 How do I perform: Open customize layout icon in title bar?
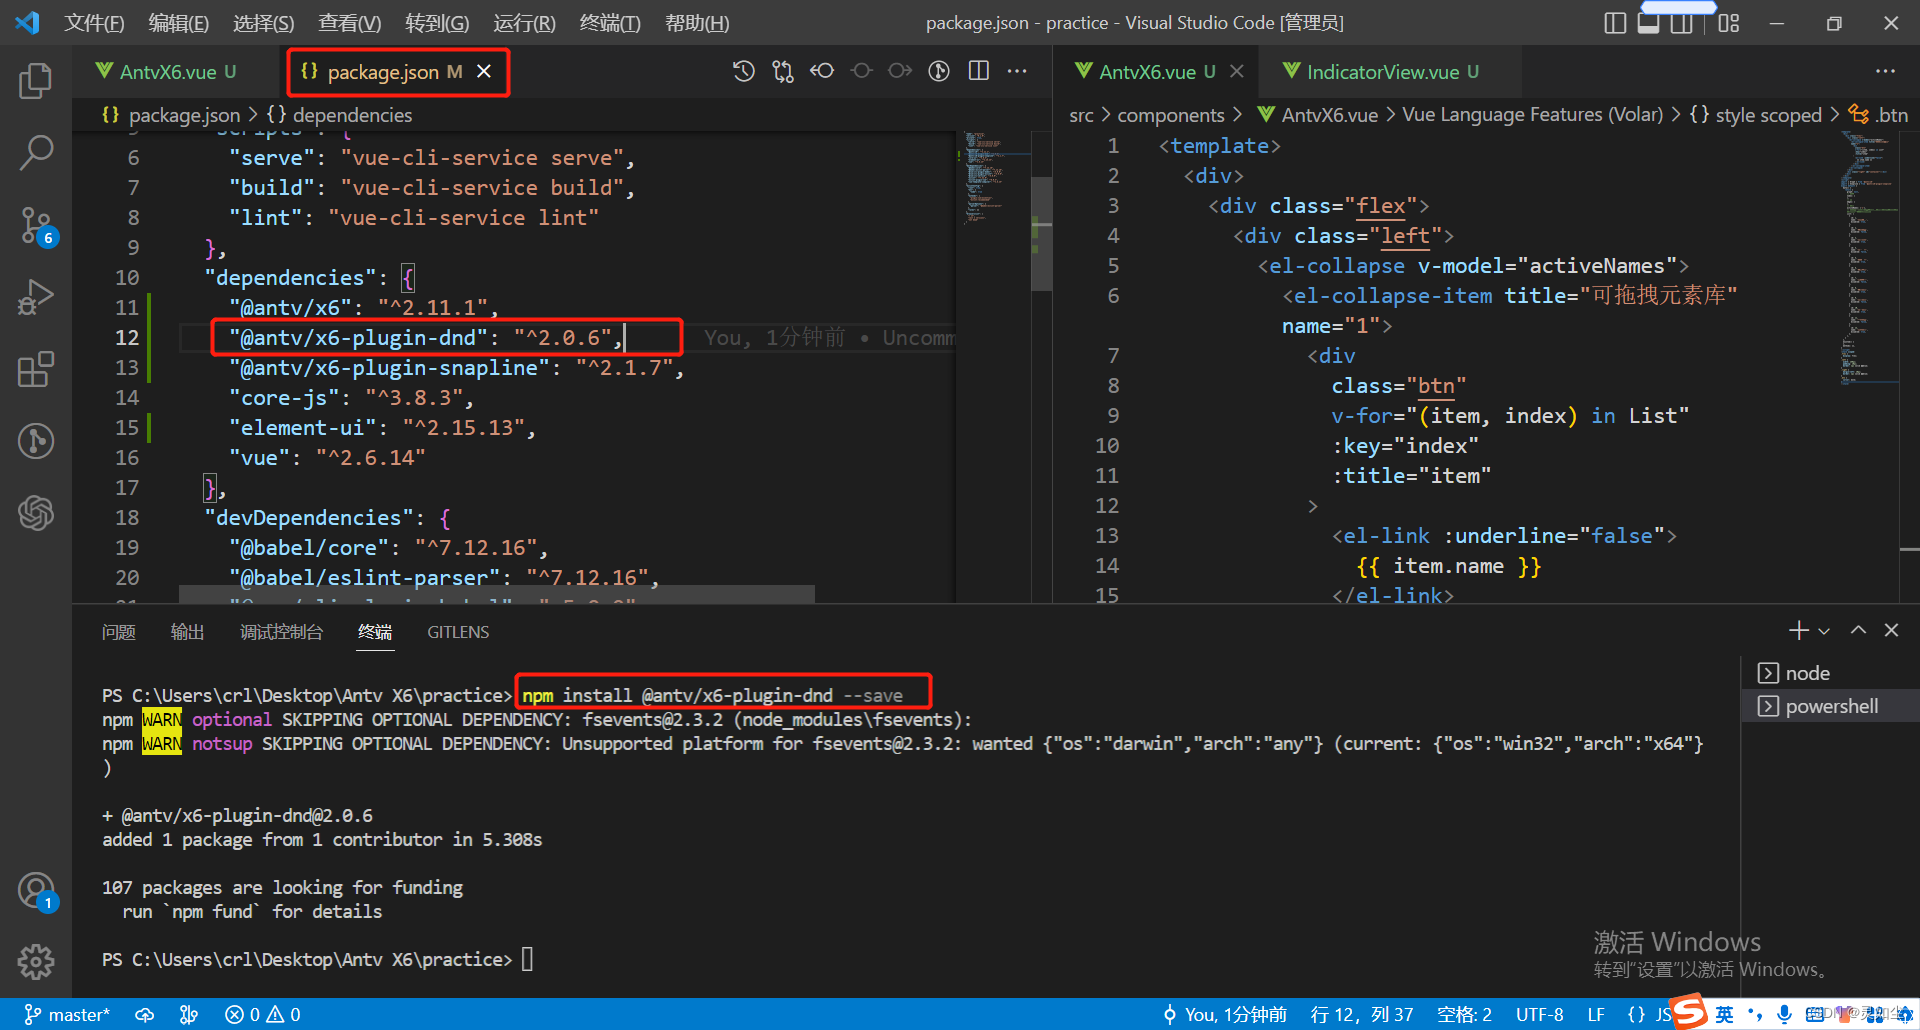pyautogui.click(x=1729, y=23)
